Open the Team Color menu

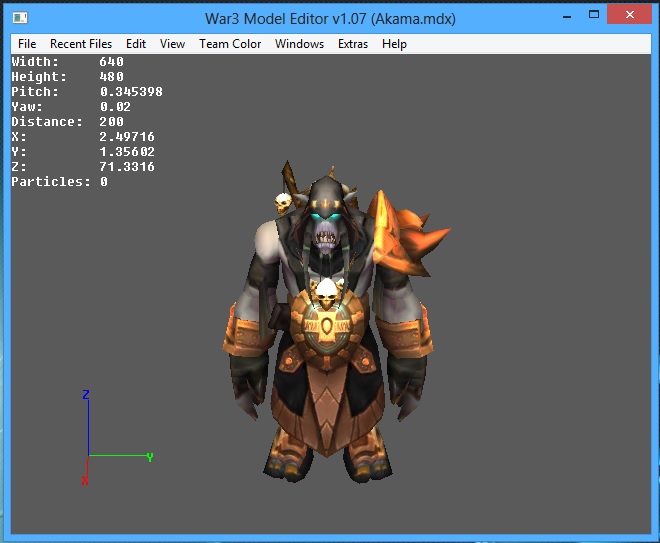tap(230, 44)
